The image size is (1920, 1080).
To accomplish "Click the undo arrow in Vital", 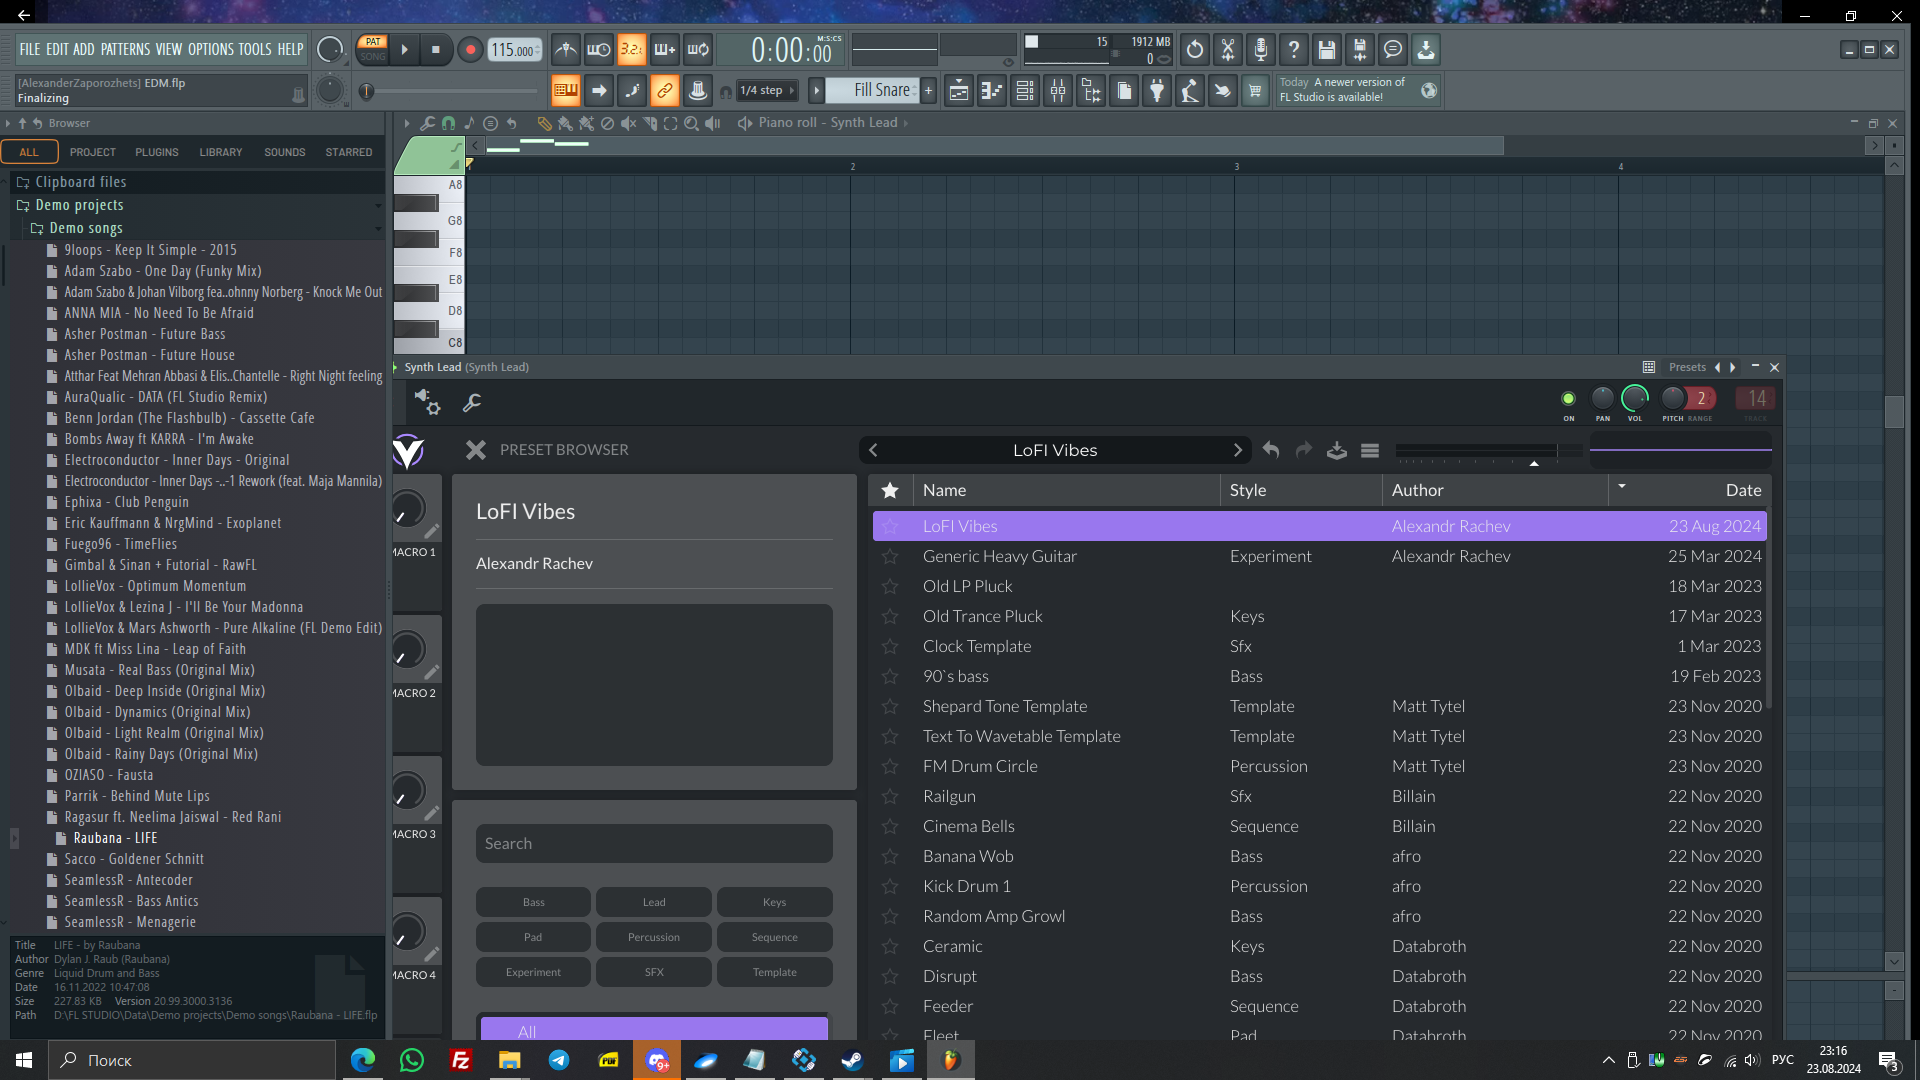I will tap(1271, 451).
